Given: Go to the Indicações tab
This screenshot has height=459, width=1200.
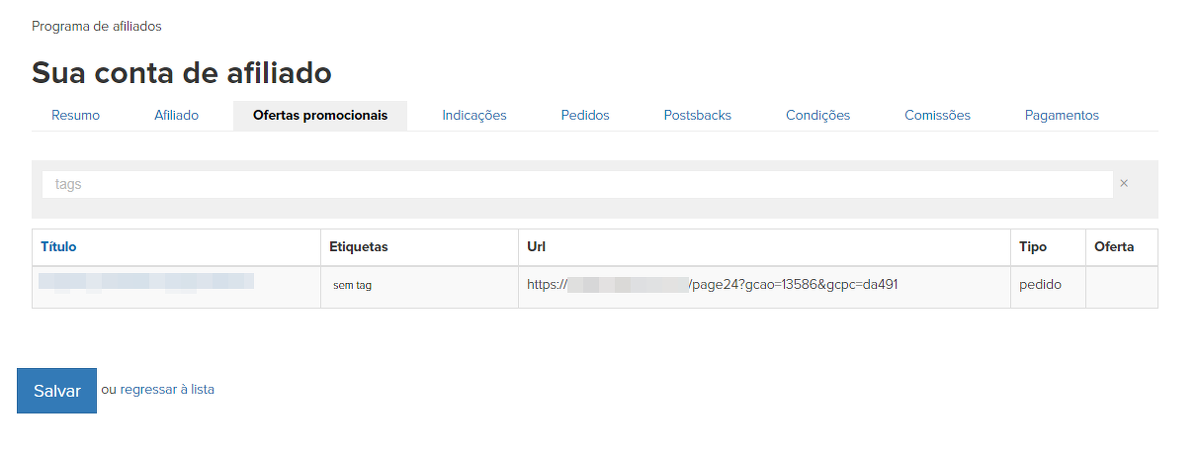Looking at the screenshot, I should [474, 116].
